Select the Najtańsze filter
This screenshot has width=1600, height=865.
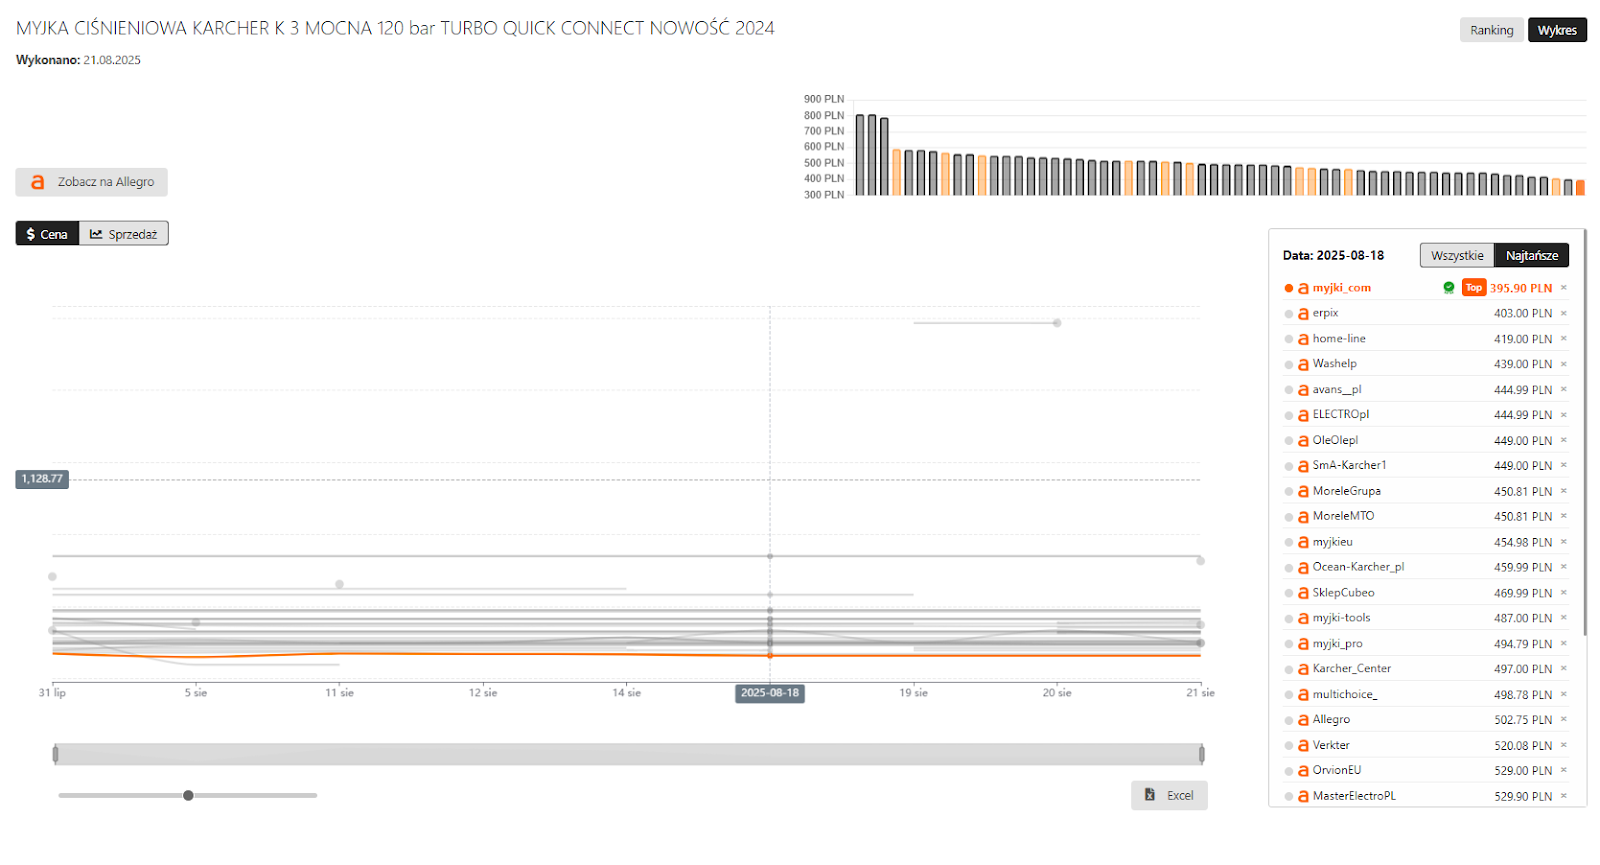(1532, 255)
